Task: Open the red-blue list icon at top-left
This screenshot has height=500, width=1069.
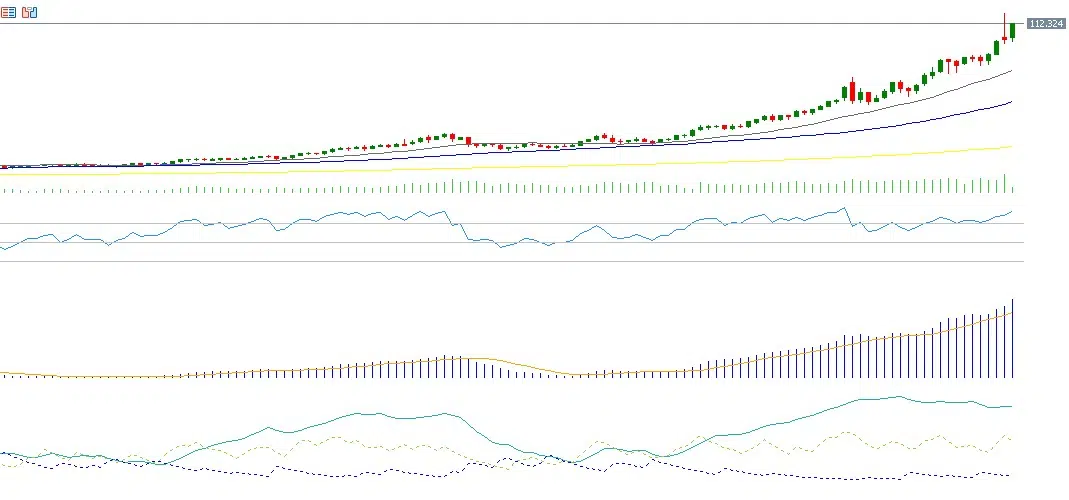Action: pyautogui.click(x=9, y=13)
